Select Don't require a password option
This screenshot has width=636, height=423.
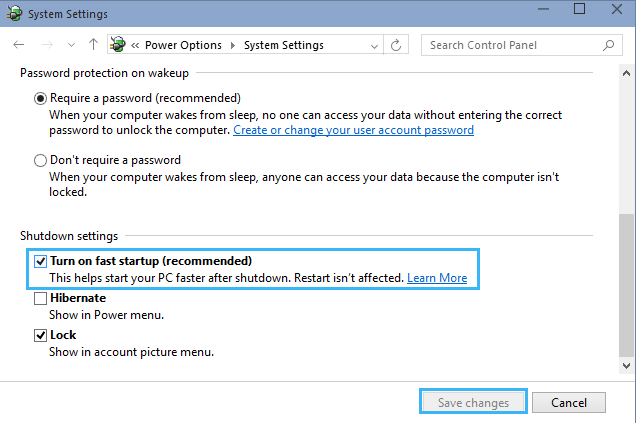(40, 160)
